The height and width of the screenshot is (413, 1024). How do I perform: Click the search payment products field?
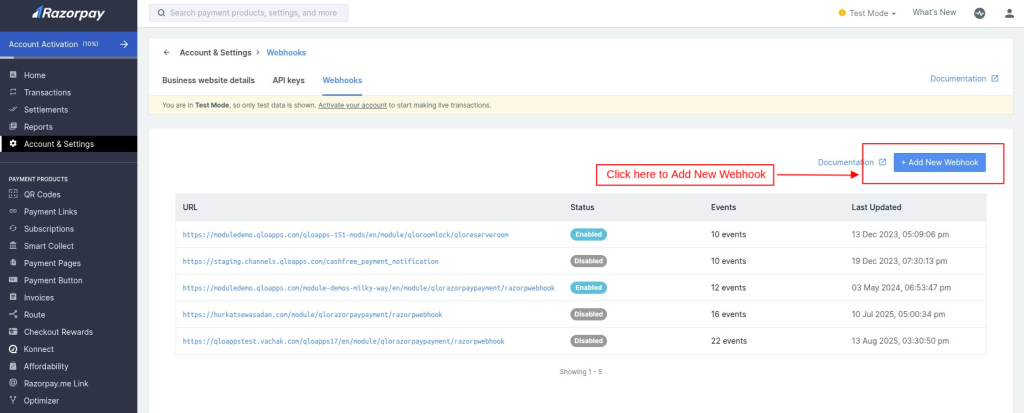(248, 13)
